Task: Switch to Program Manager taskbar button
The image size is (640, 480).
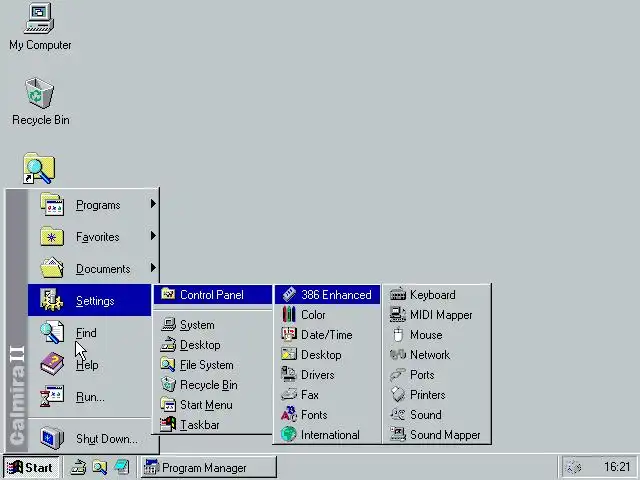Action: pos(209,467)
